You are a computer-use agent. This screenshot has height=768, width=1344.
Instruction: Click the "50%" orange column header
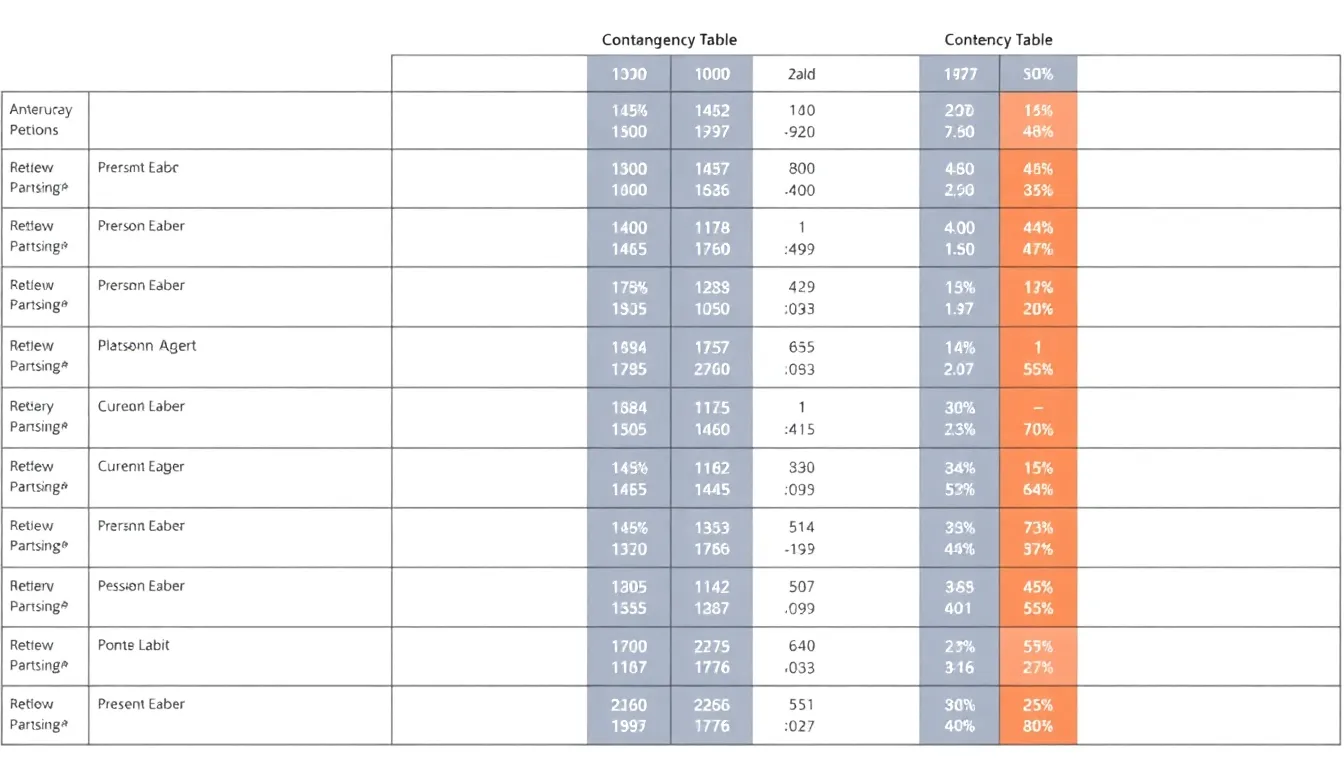click(1038, 74)
